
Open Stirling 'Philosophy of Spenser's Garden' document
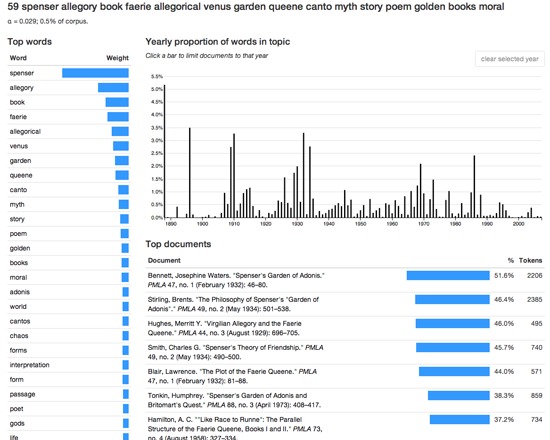click(x=233, y=304)
